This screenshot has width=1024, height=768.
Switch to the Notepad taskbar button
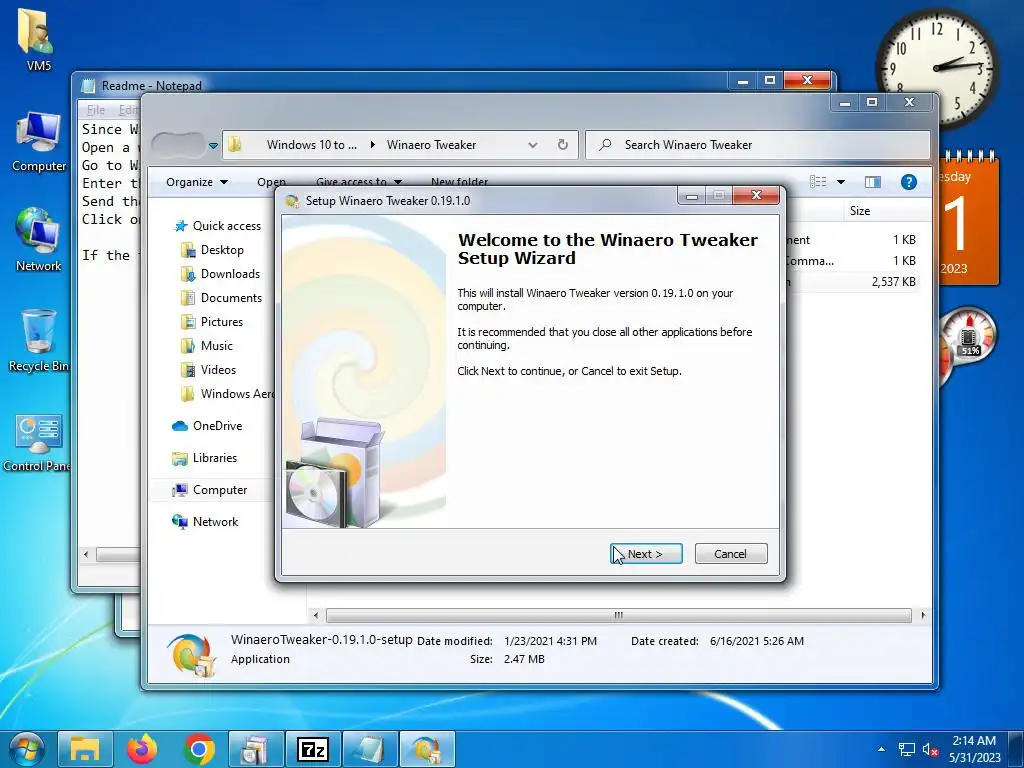(370, 749)
